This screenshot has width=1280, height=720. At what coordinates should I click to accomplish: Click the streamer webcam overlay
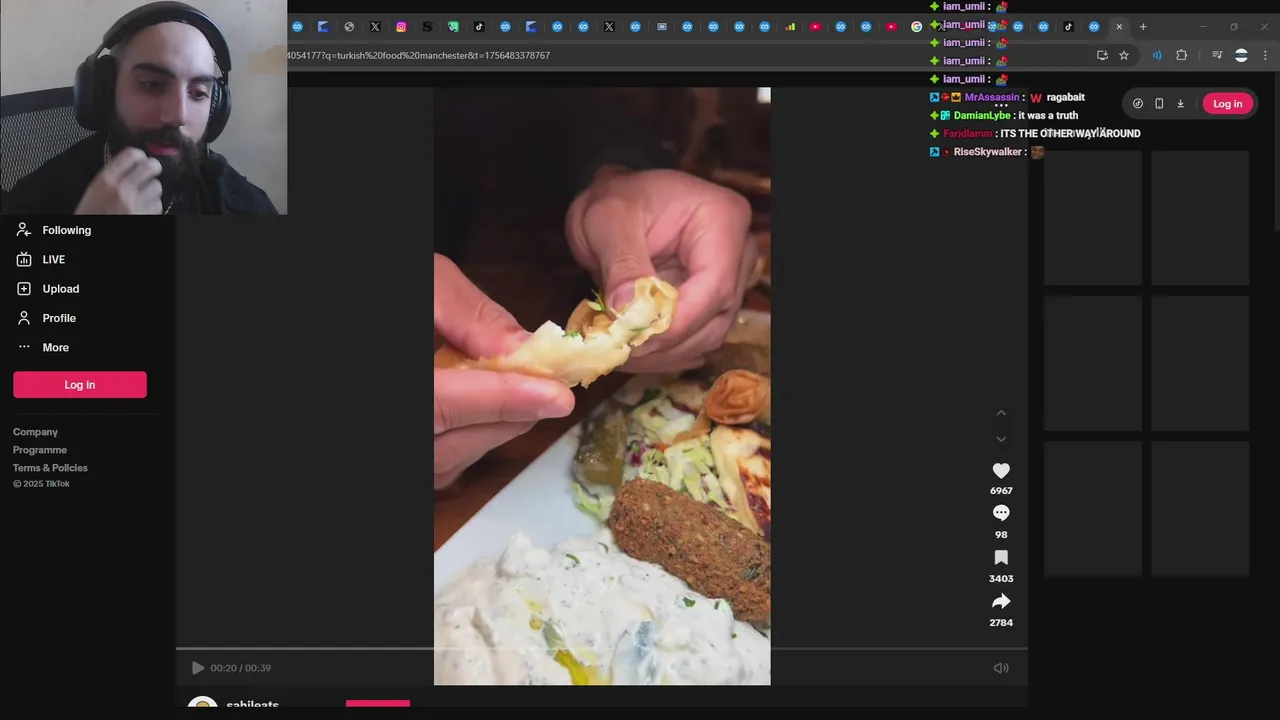pyautogui.click(x=143, y=107)
